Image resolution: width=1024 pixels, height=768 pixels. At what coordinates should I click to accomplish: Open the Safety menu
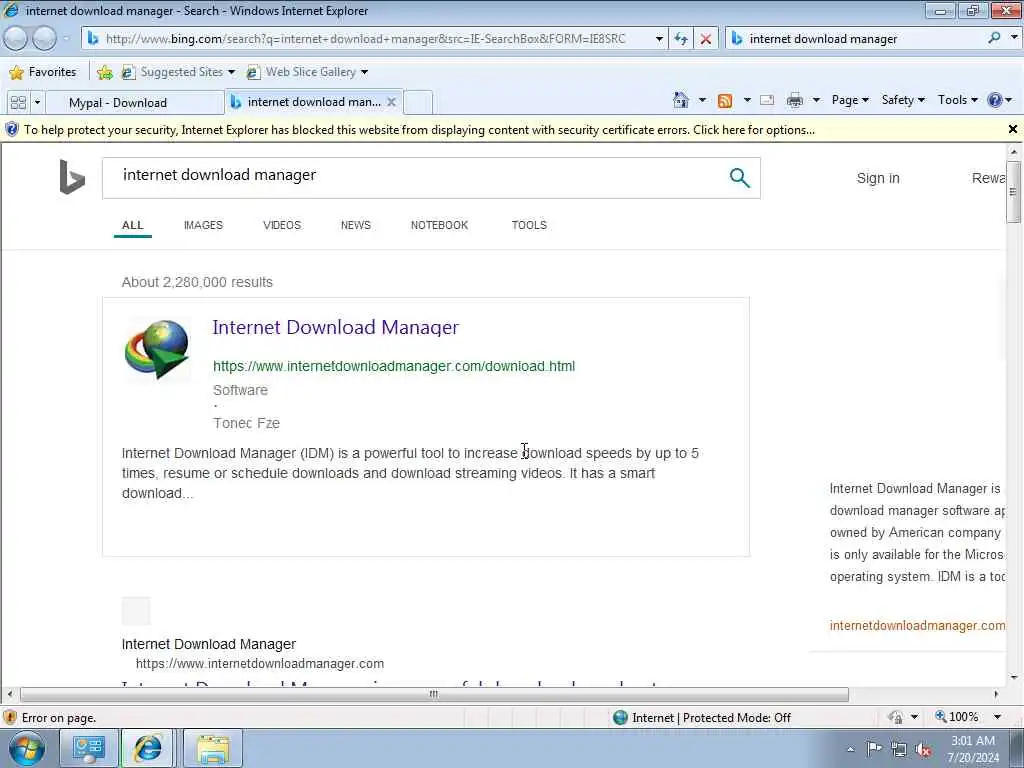(x=903, y=100)
